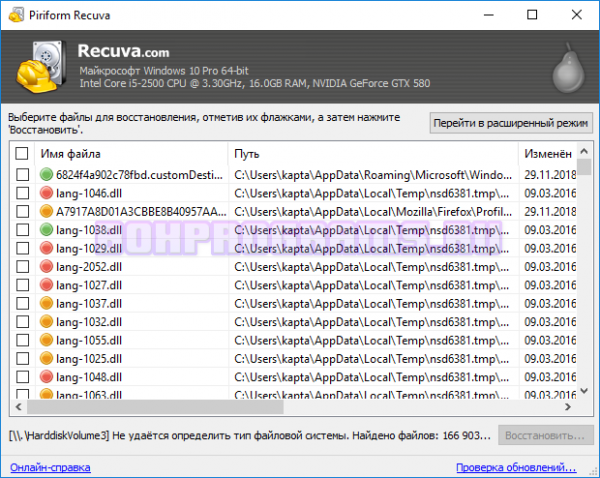
Task: Check the box for 6824f4a902c78fbd.customDesti file
Action: (23, 175)
